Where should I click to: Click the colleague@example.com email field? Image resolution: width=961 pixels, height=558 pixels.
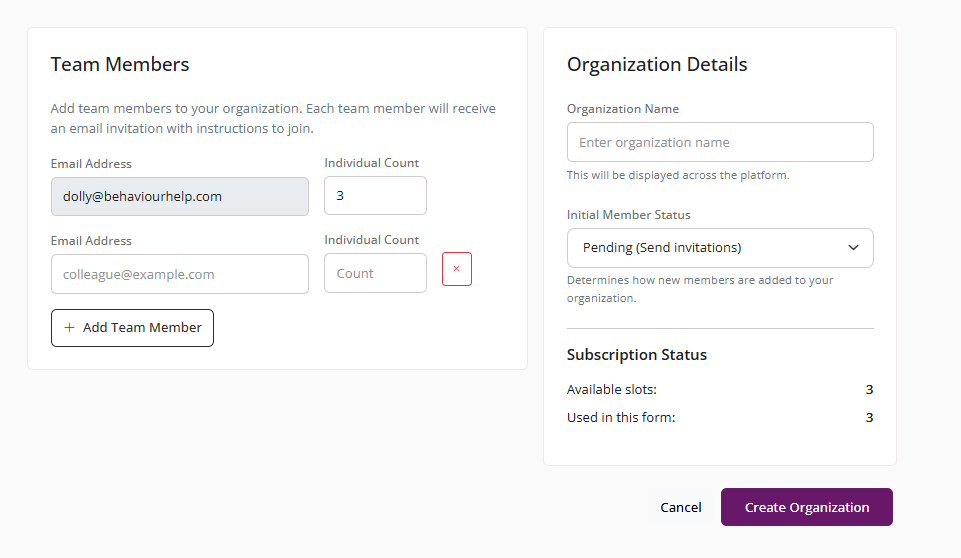click(180, 274)
